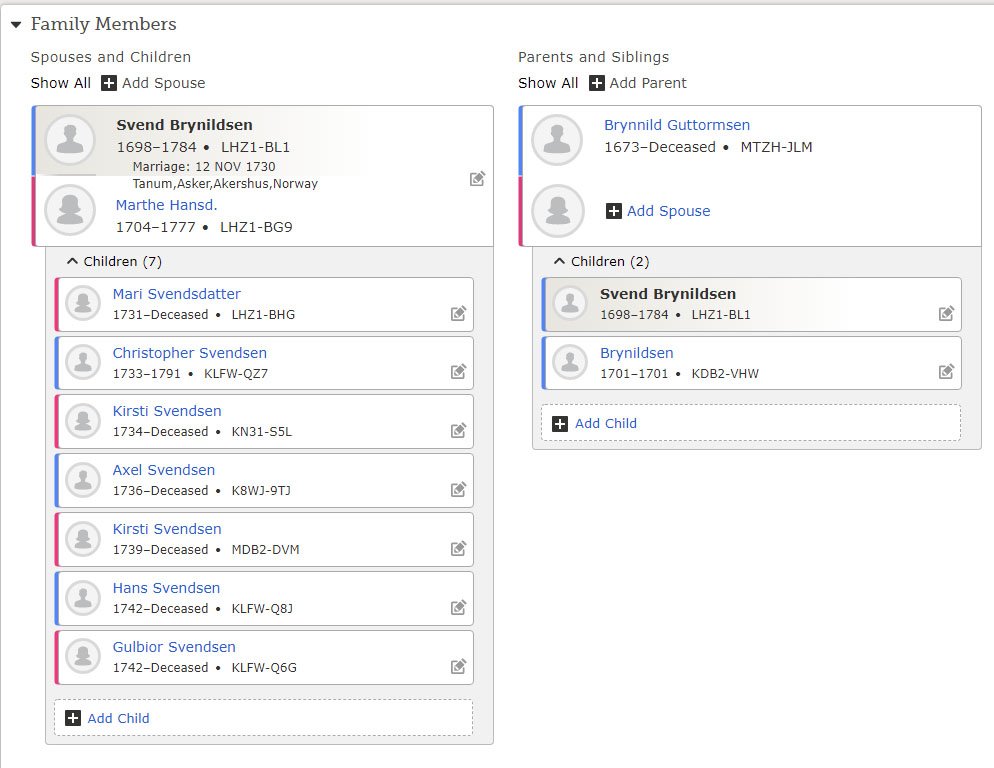Add spouse for Brynnild Guttormsen
994x768 pixels.
click(x=658, y=211)
